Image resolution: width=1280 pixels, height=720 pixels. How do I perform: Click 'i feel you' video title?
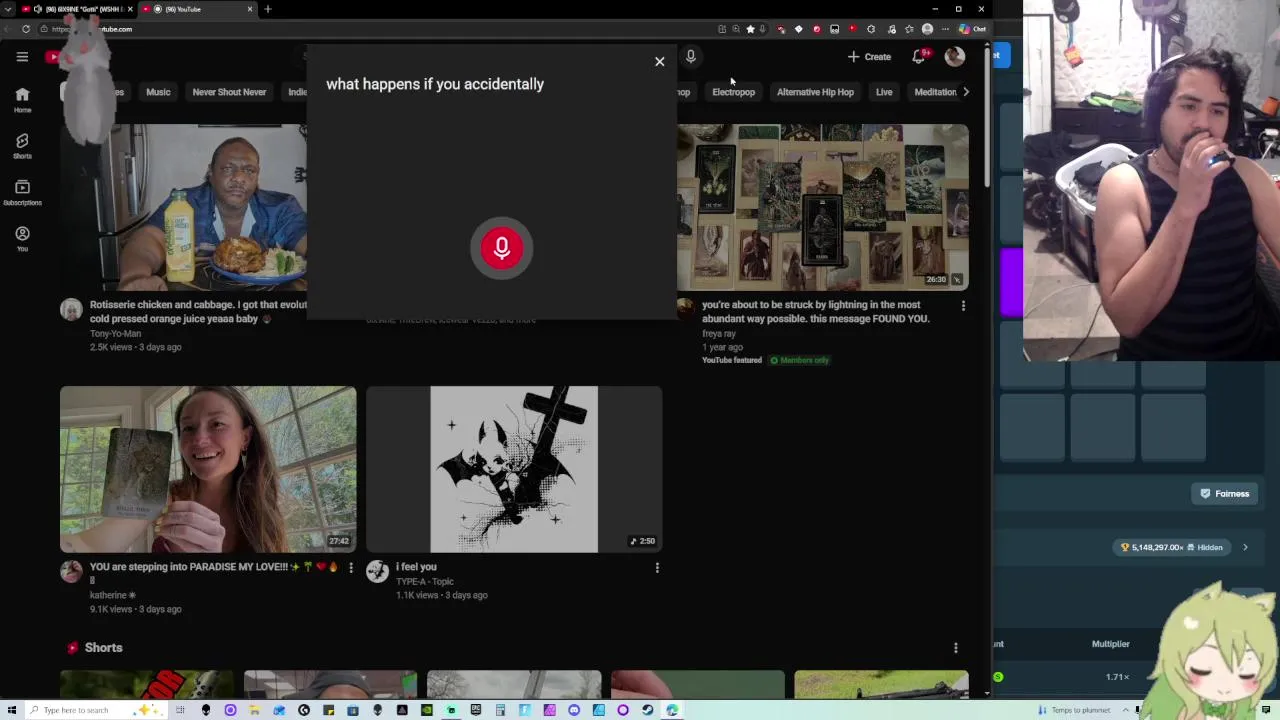pyautogui.click(x=416, y=567)
